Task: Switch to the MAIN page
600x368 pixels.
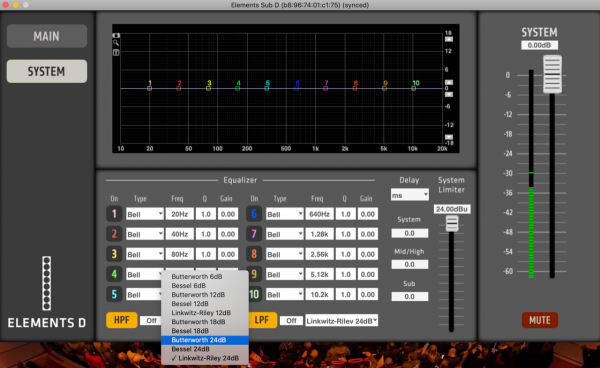Action: 47,36
